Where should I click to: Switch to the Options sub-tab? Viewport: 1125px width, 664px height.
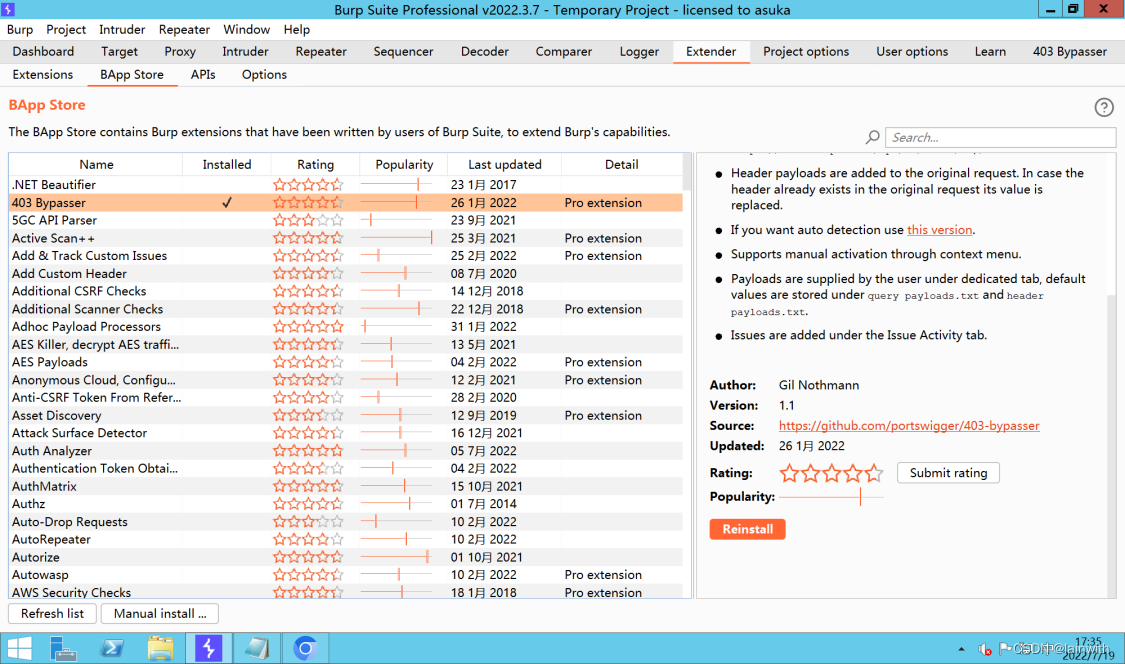(x=264, y=75)
